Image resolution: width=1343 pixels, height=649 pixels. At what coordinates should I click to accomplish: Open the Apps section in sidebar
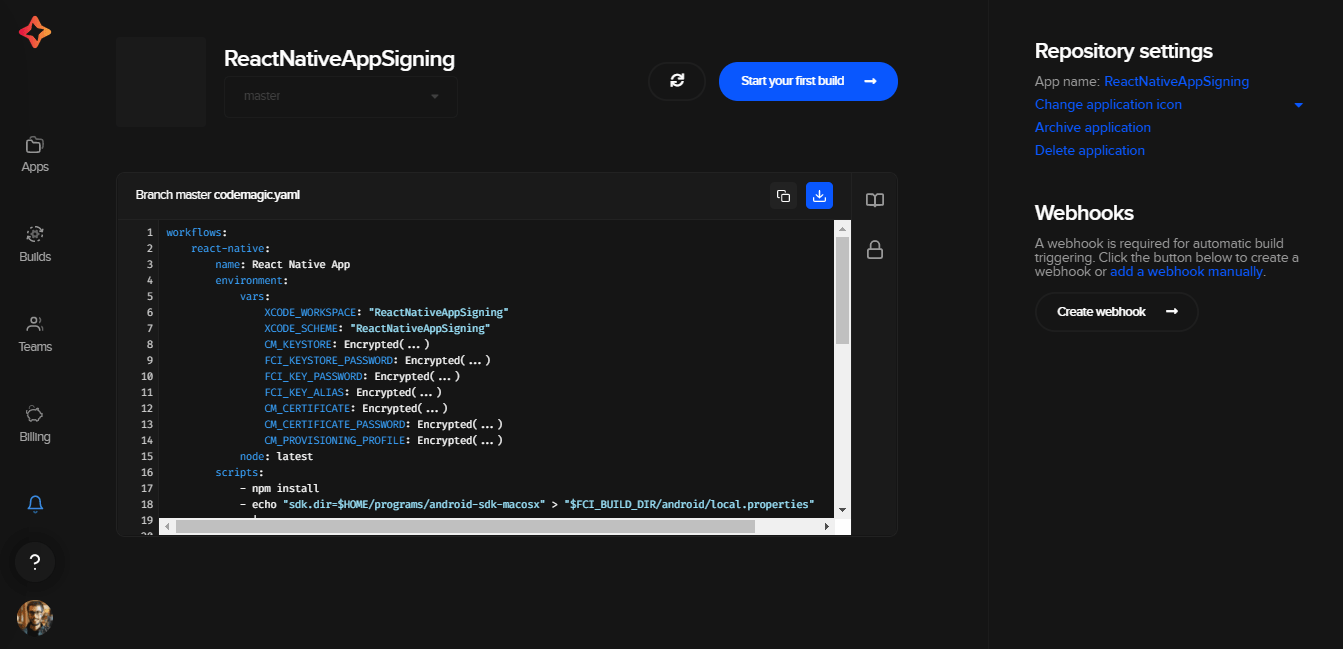[35, 155]
